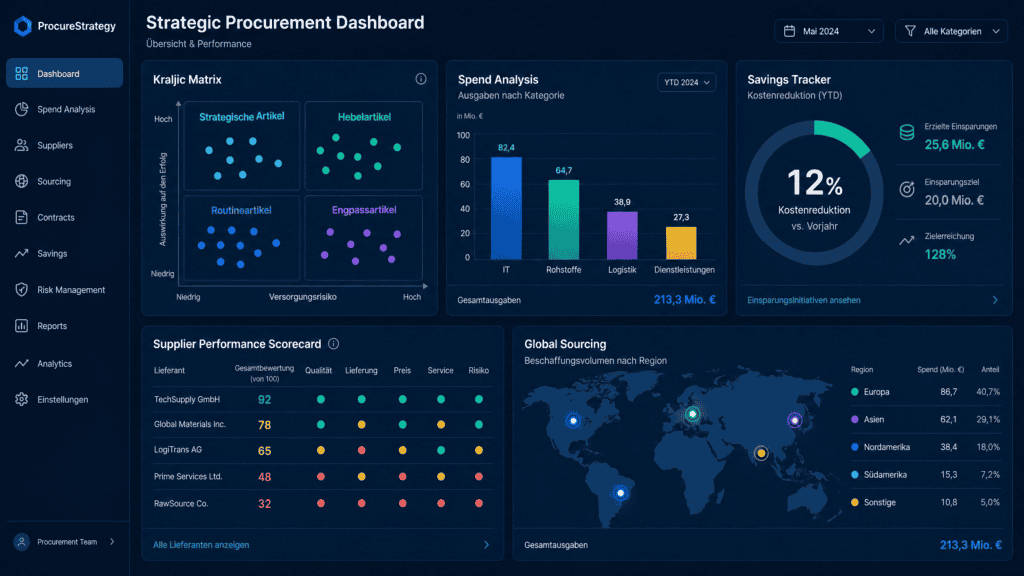Click the East Asia map marker

pos(794,420)
